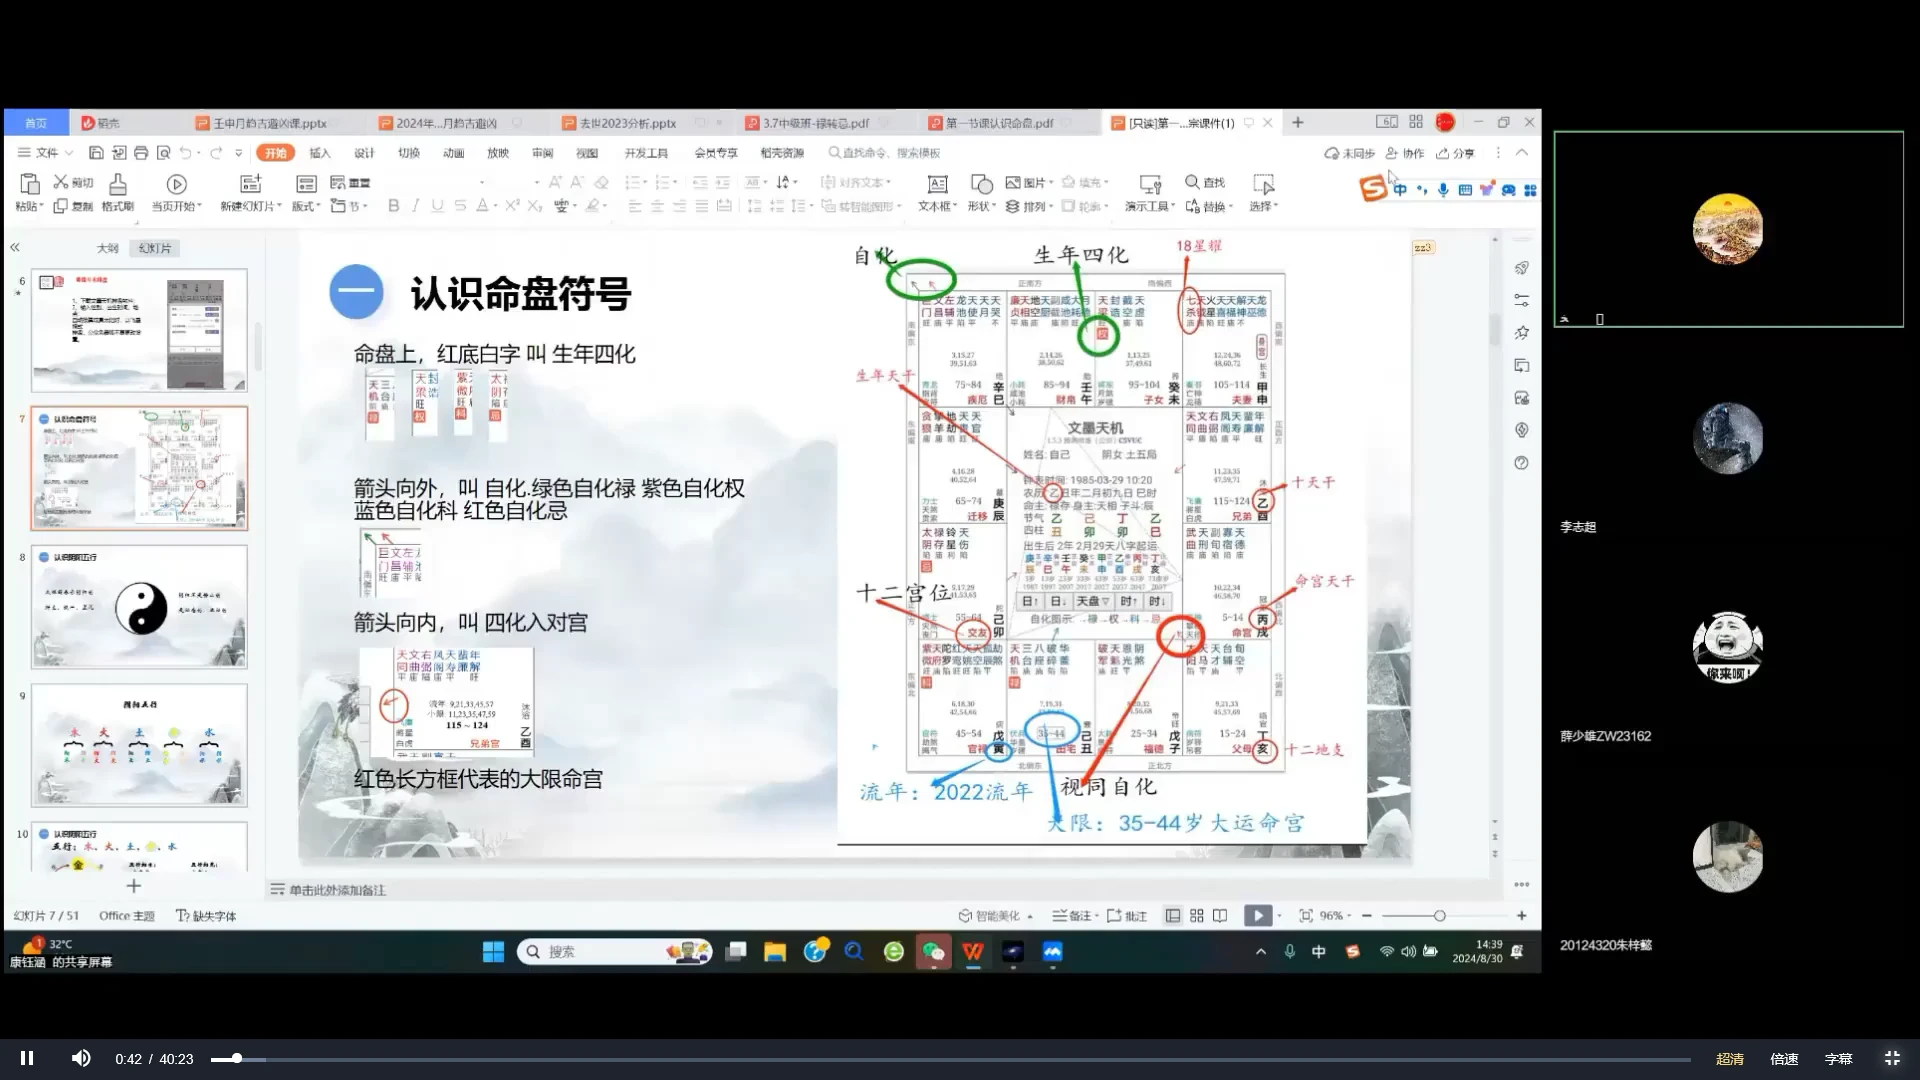Switch to Outline (大纲) pane tab

[107, 248]
